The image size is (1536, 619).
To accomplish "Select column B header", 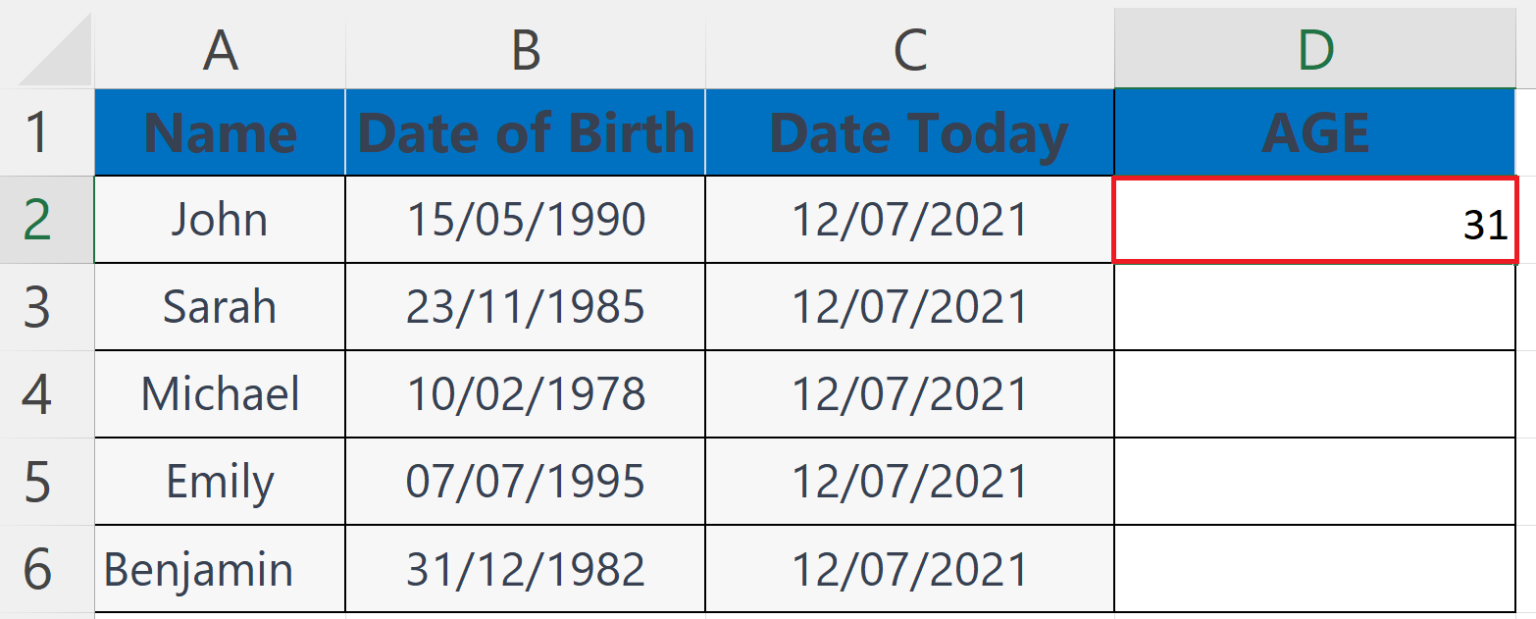I will 525,50.
